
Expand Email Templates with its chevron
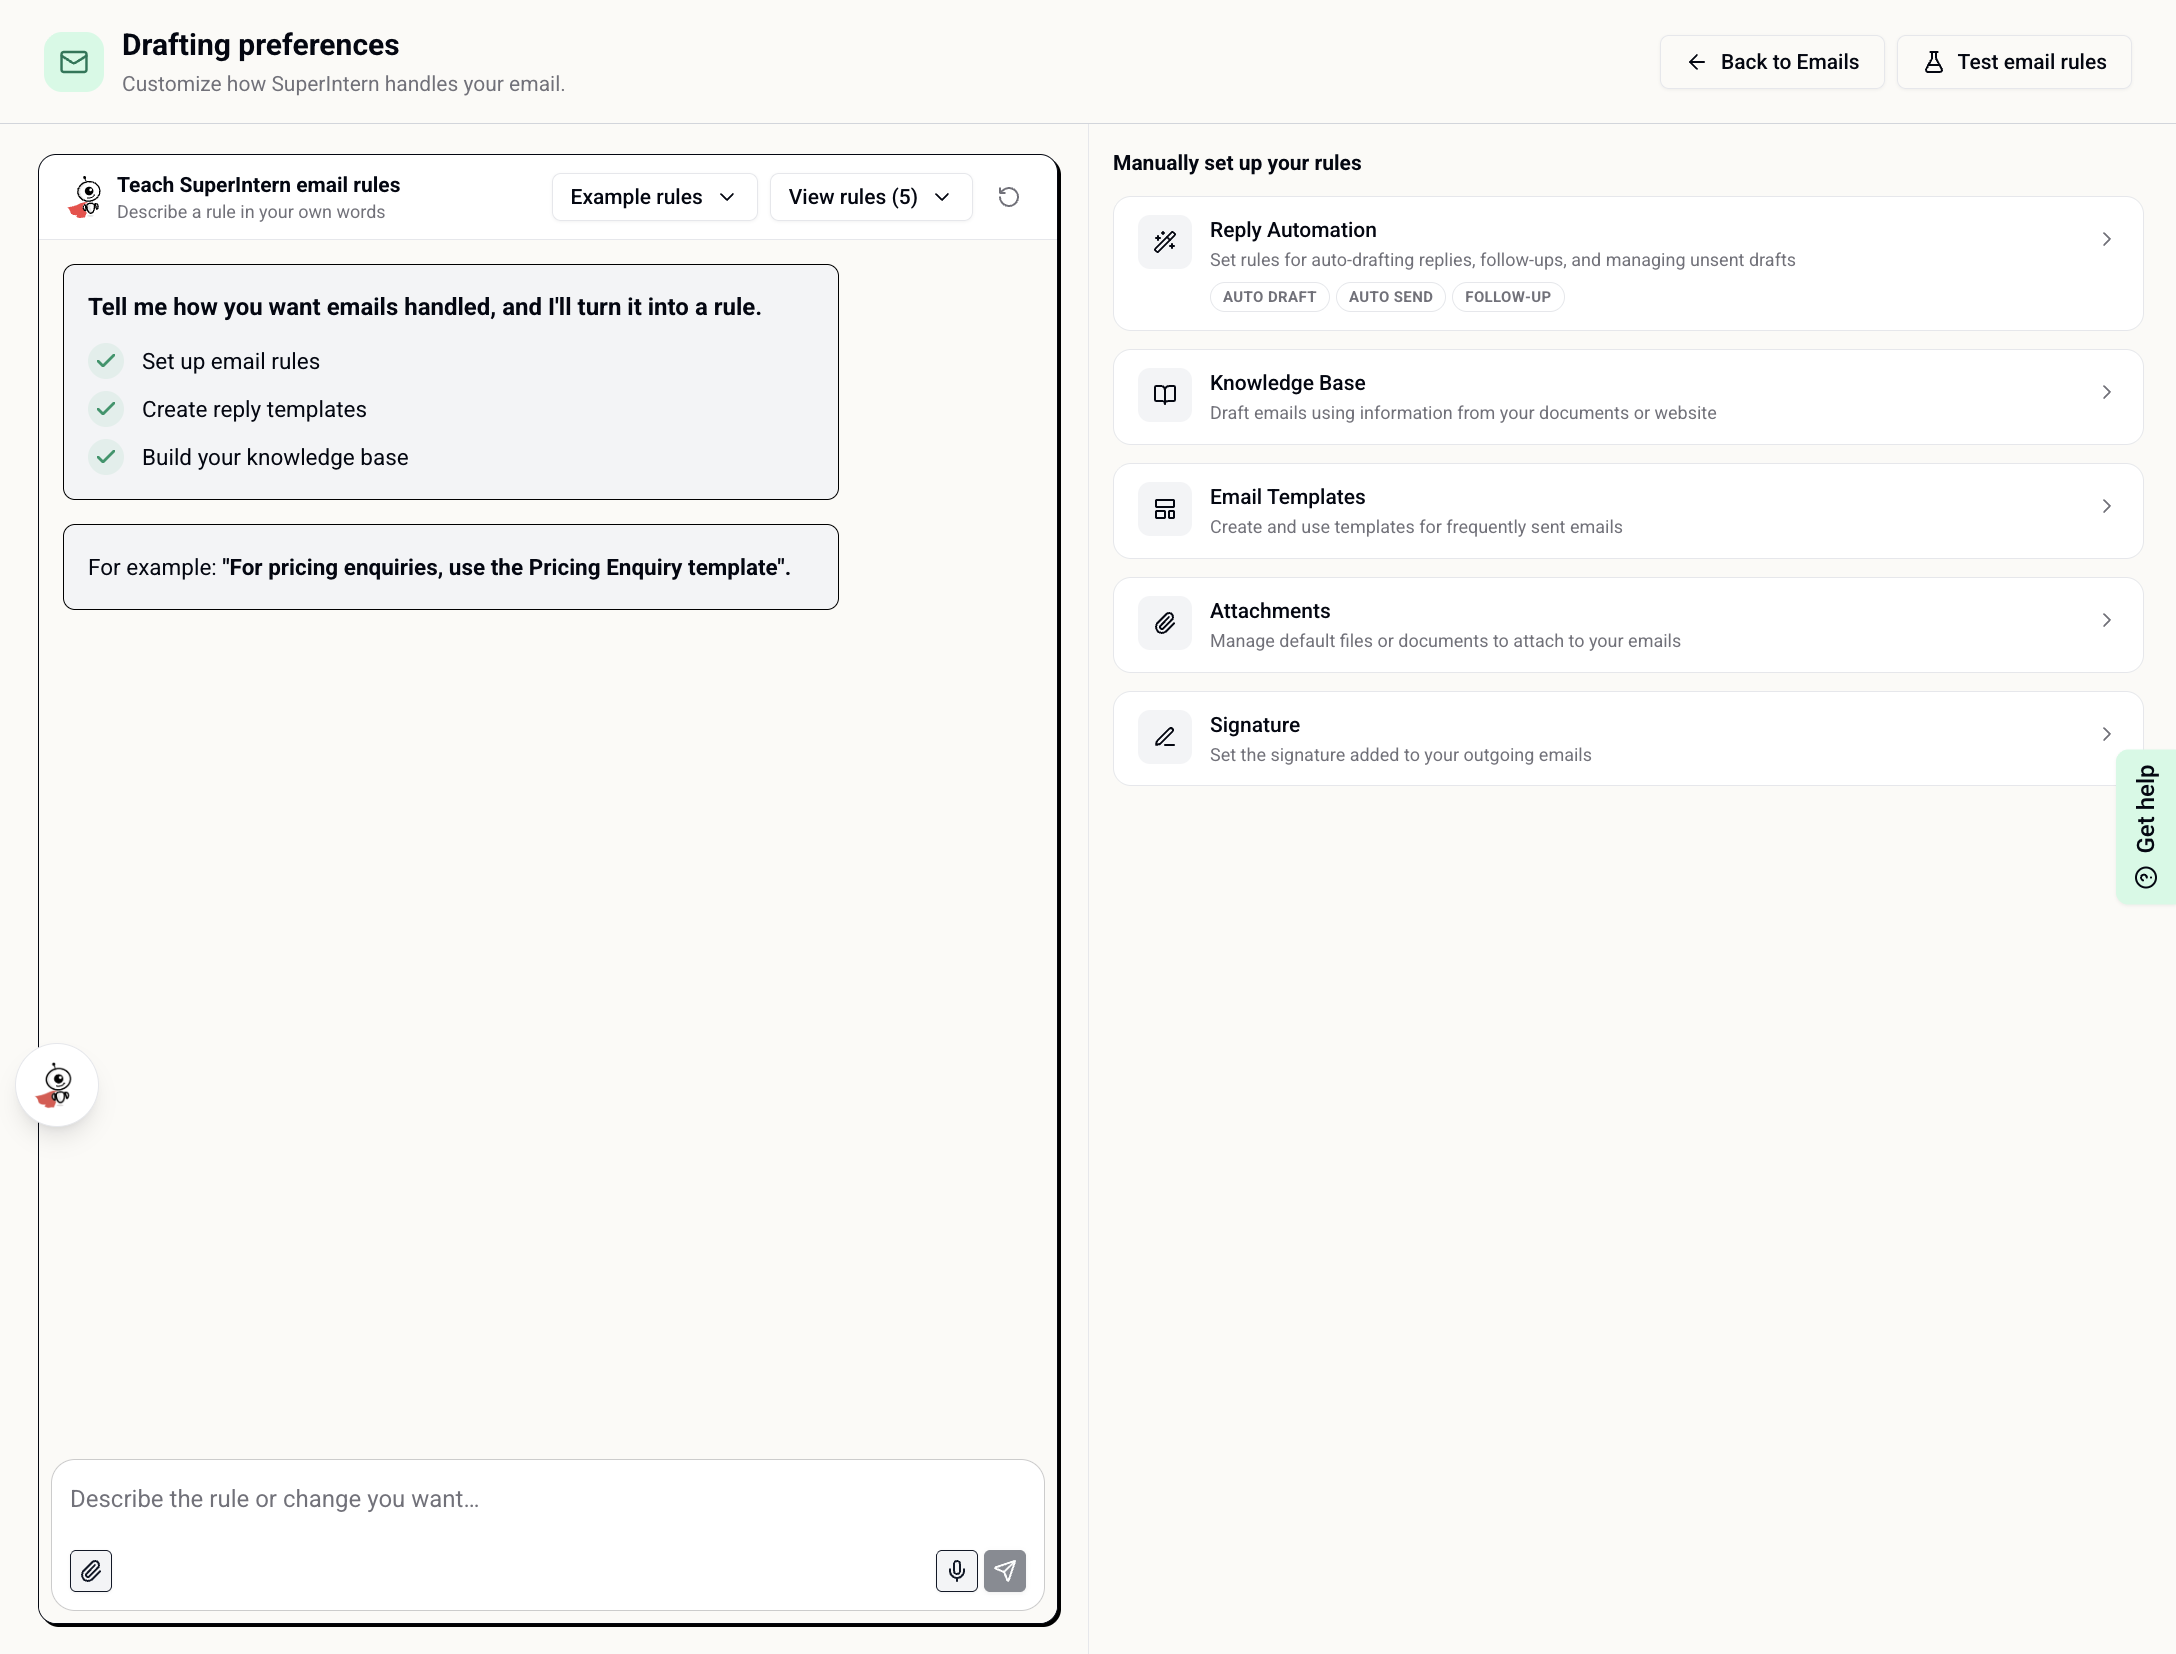pyautogui.click(x=2107, y=506)
